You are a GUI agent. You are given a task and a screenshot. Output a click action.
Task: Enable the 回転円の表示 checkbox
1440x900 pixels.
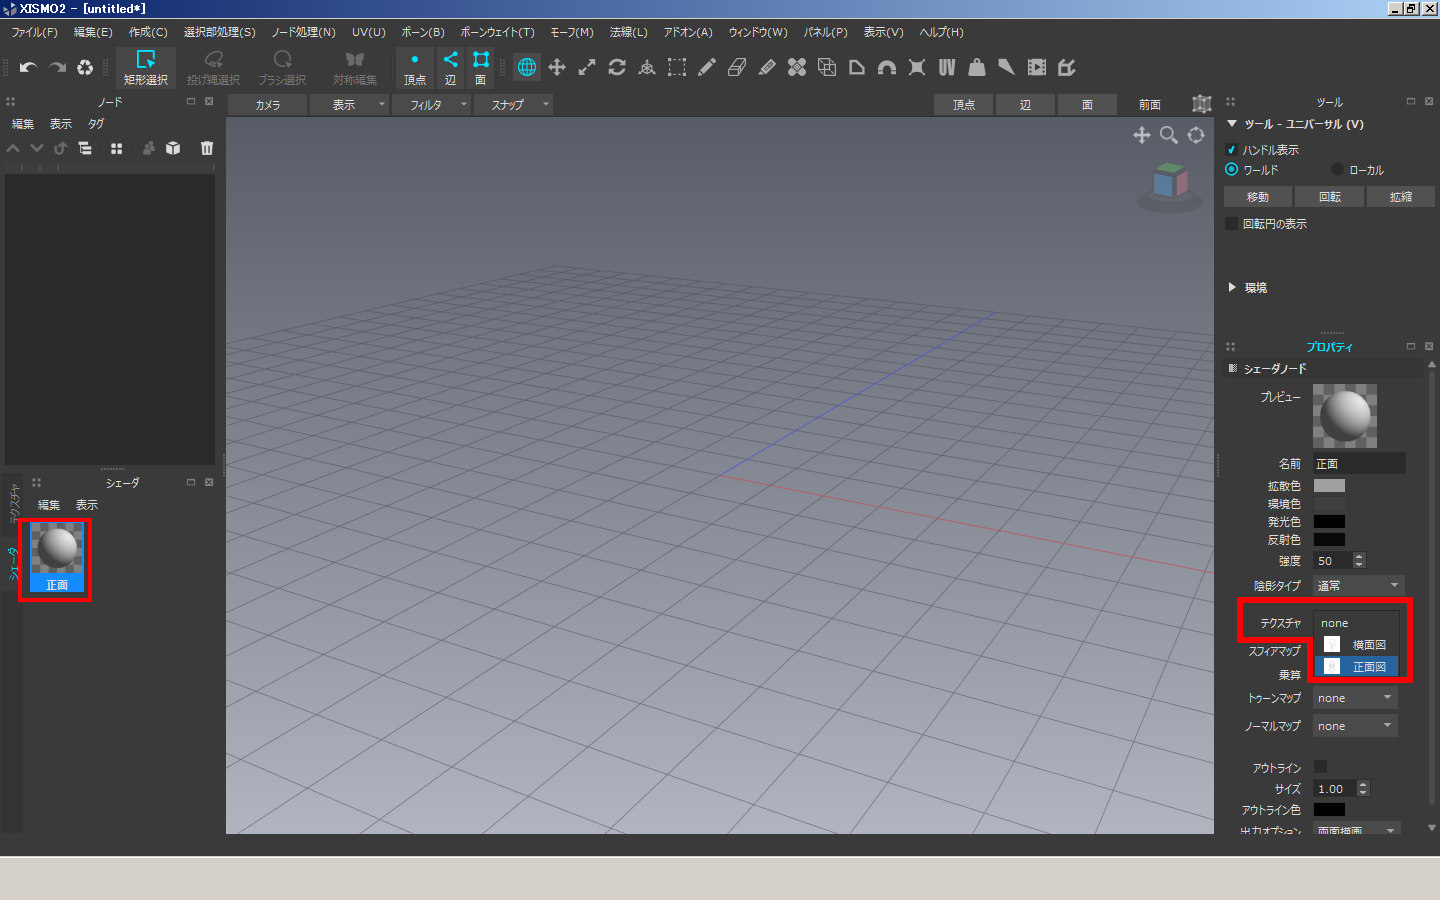tap(1231, 224)
